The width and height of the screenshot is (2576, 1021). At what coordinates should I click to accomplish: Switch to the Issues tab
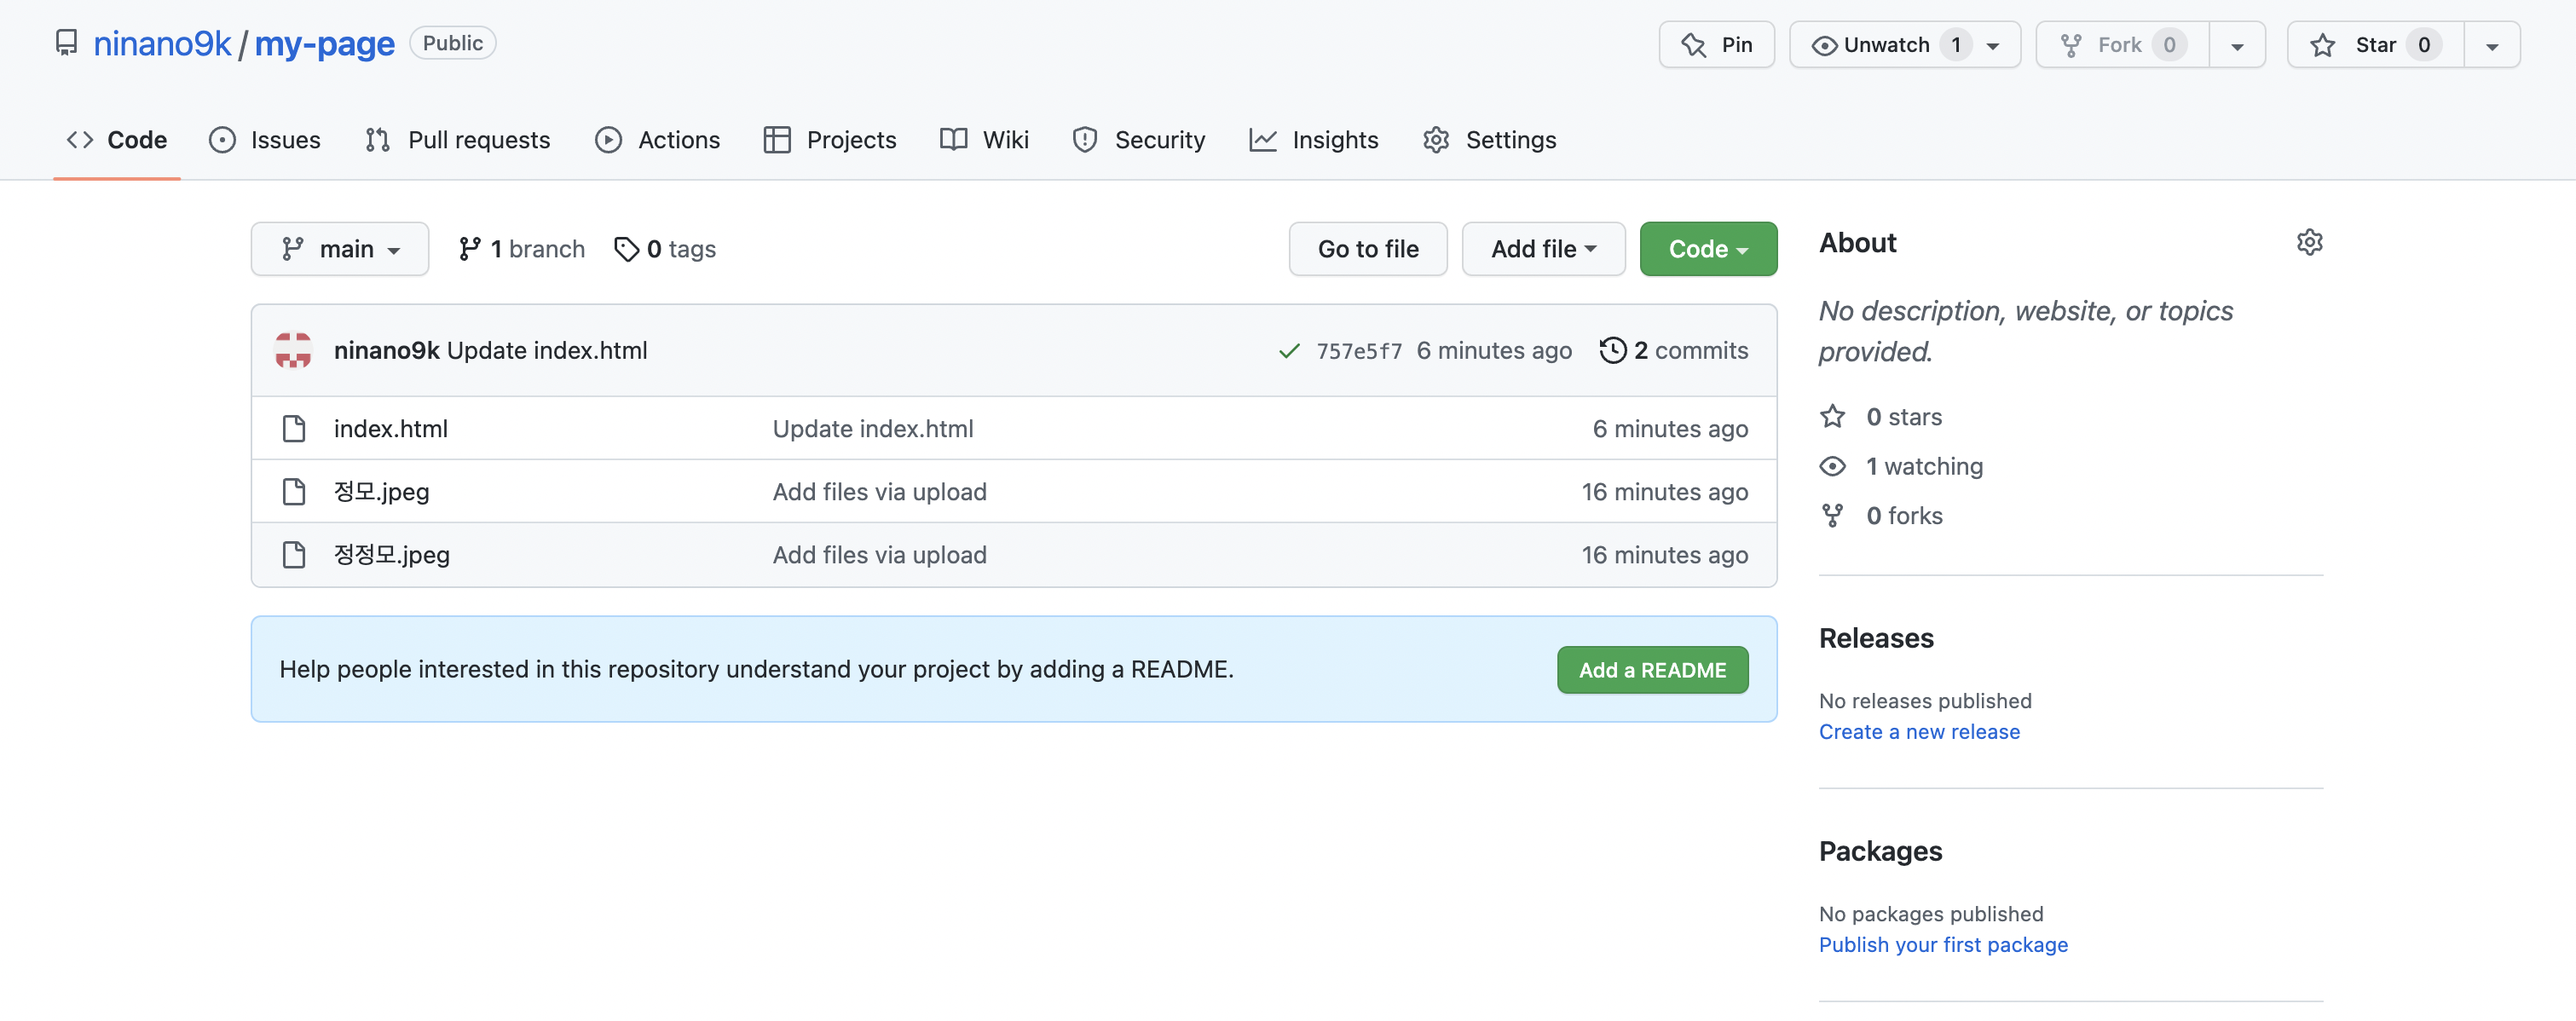pos(265,140)
